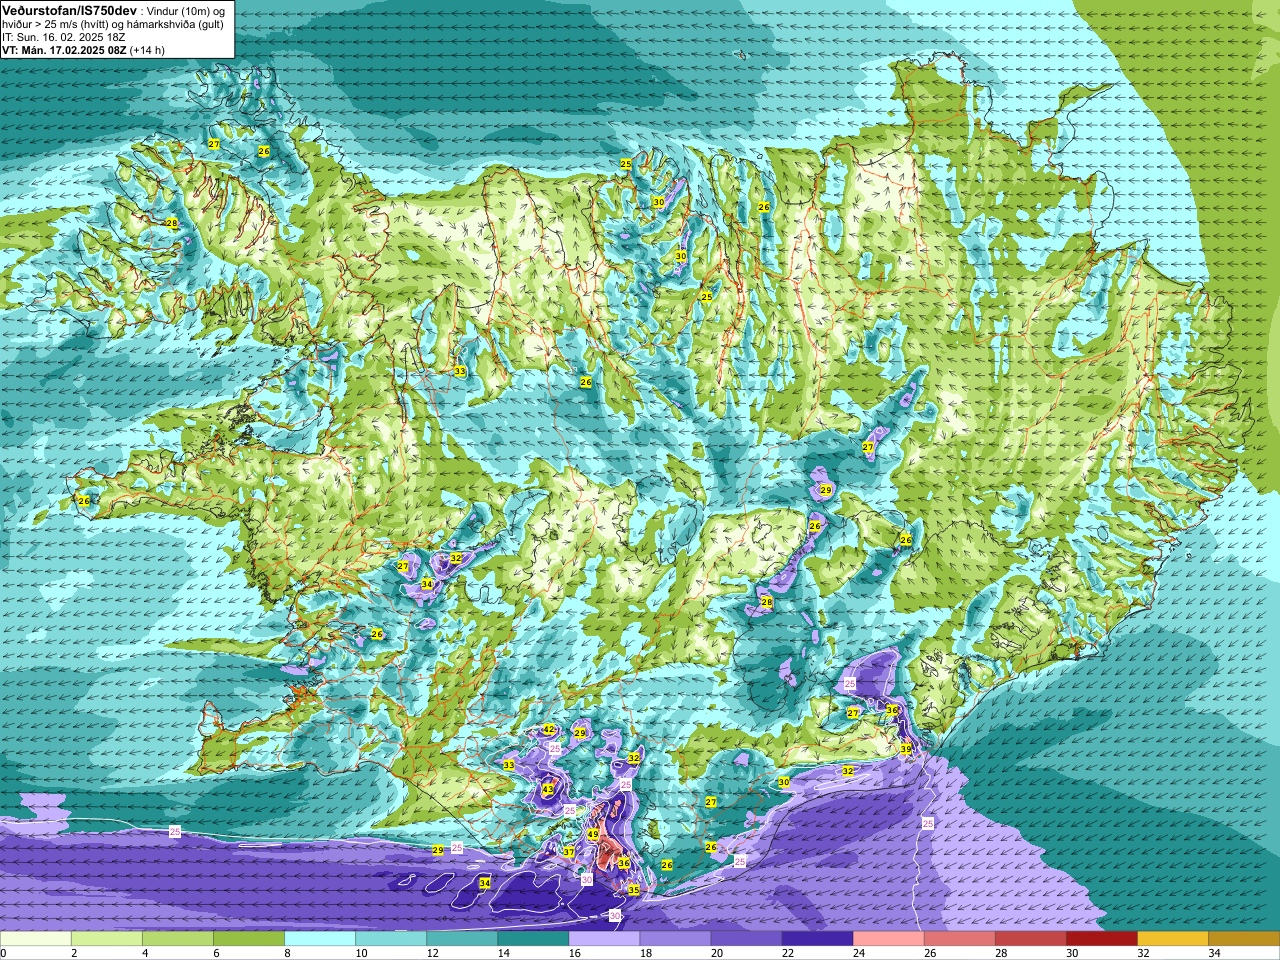Click the legend scale tick value 0
The height and width of the screenshot is (960, 1280).
pyautogui.click(x=4, y=953)
